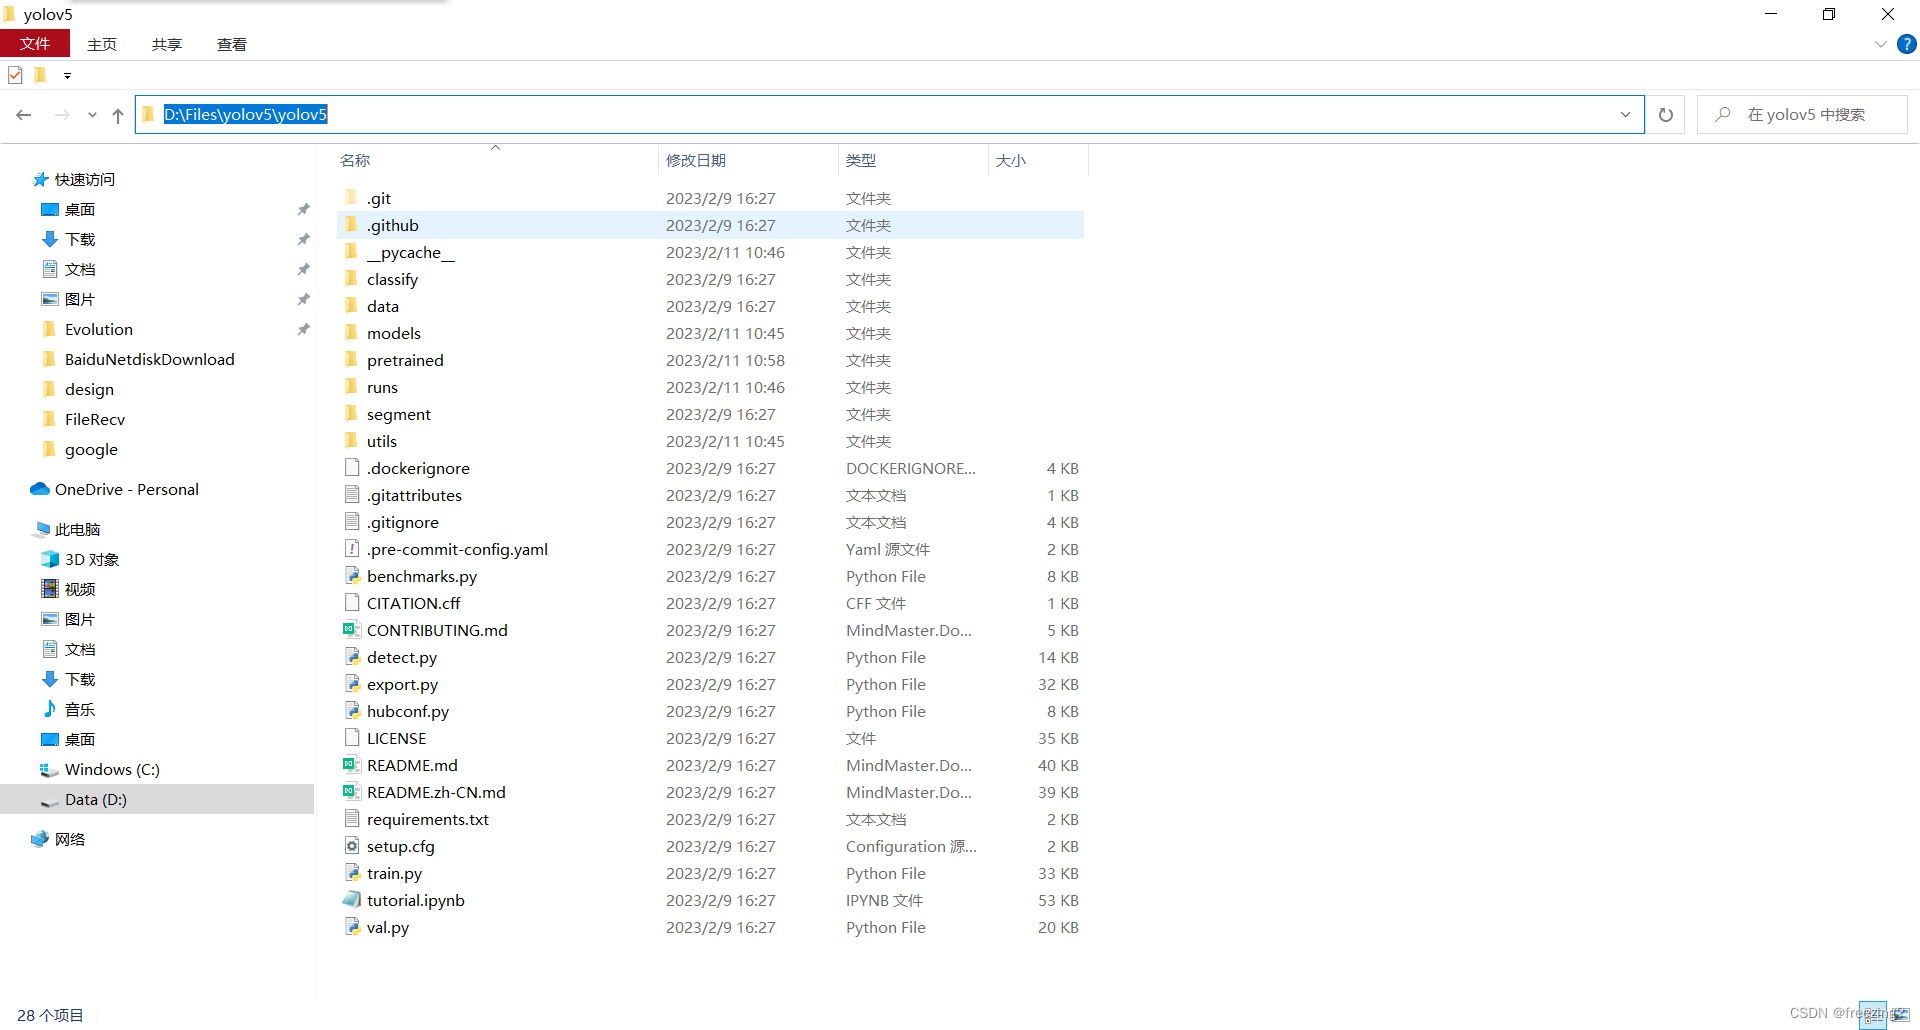Go up one folder level
The image size is (1920, 1030).
pos(118,115)
